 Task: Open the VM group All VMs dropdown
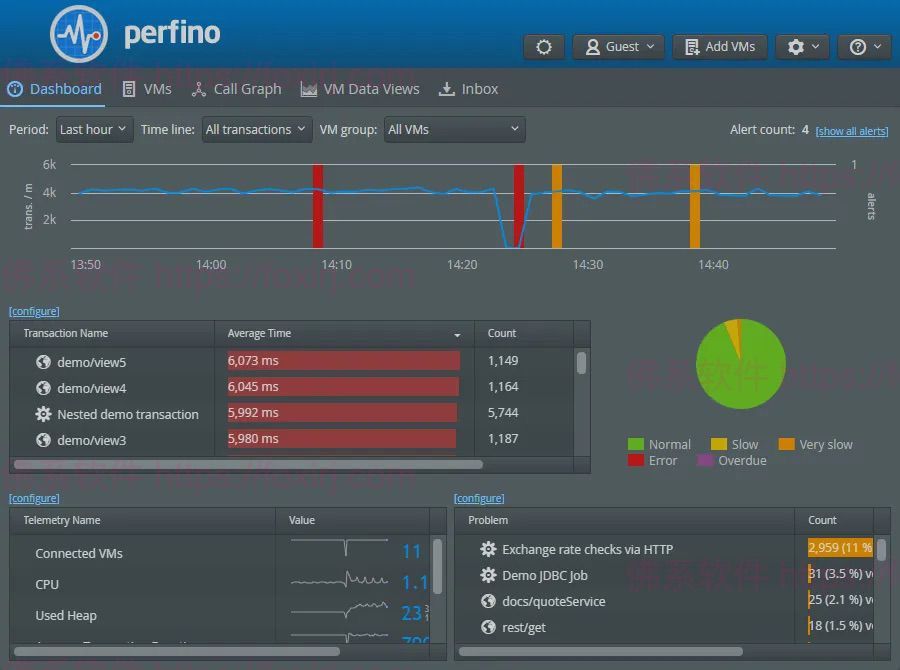coord(455,128)
